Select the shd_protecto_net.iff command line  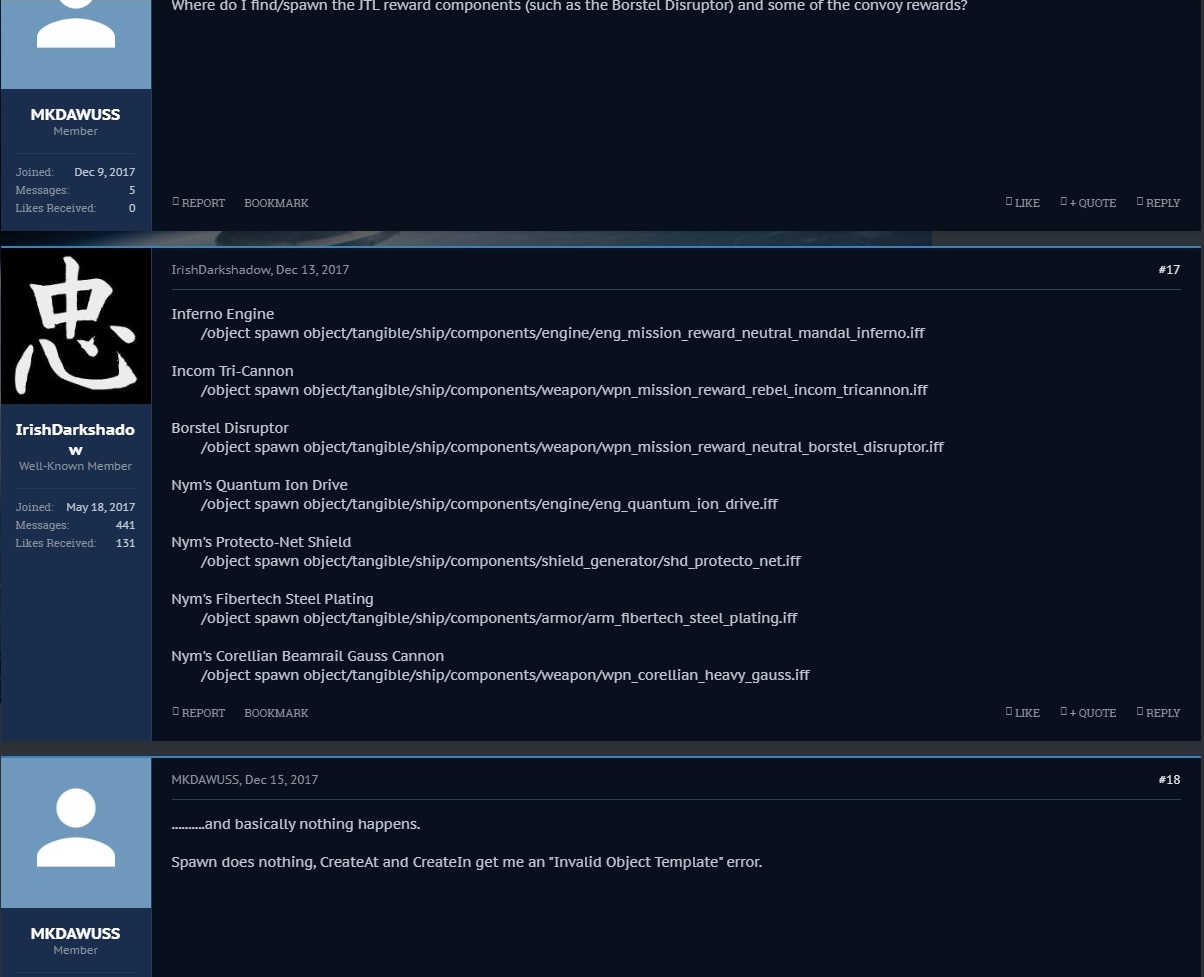tap(501, 561)
